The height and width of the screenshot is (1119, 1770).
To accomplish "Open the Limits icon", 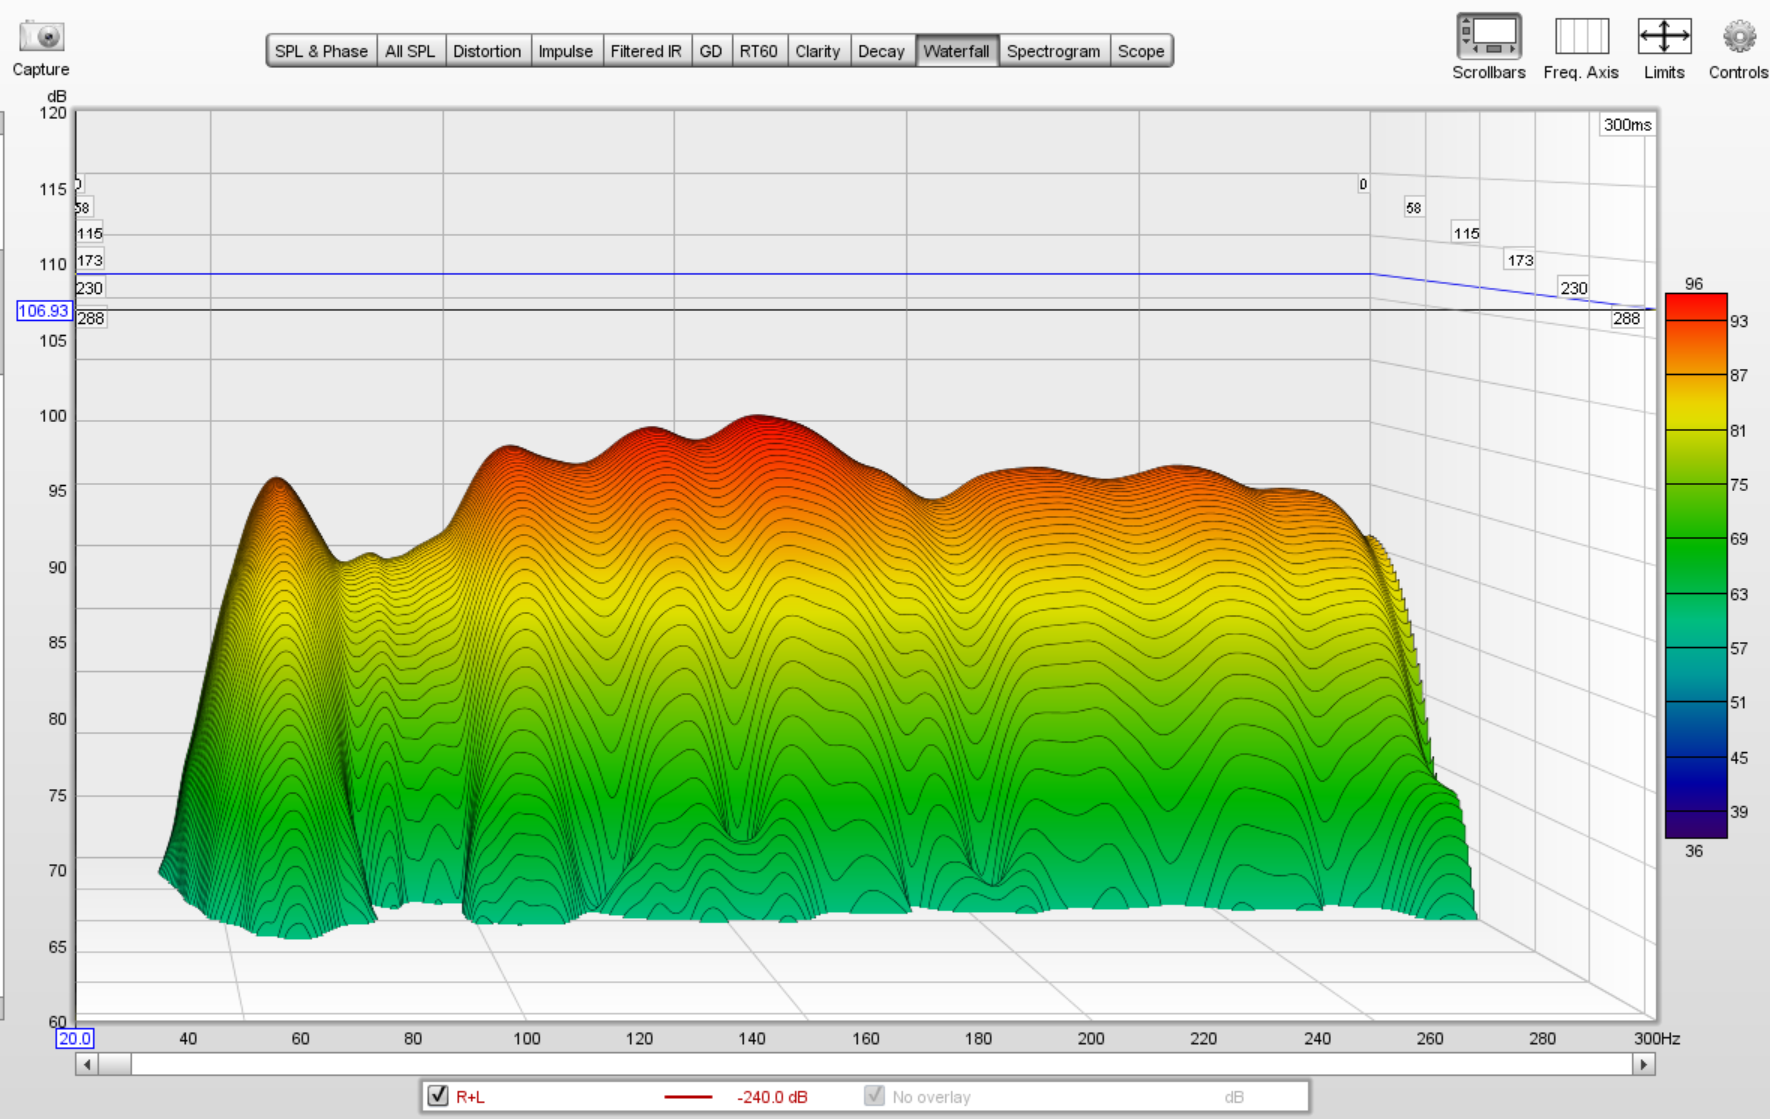I will pyautogui.click(x=1664, y=36).
